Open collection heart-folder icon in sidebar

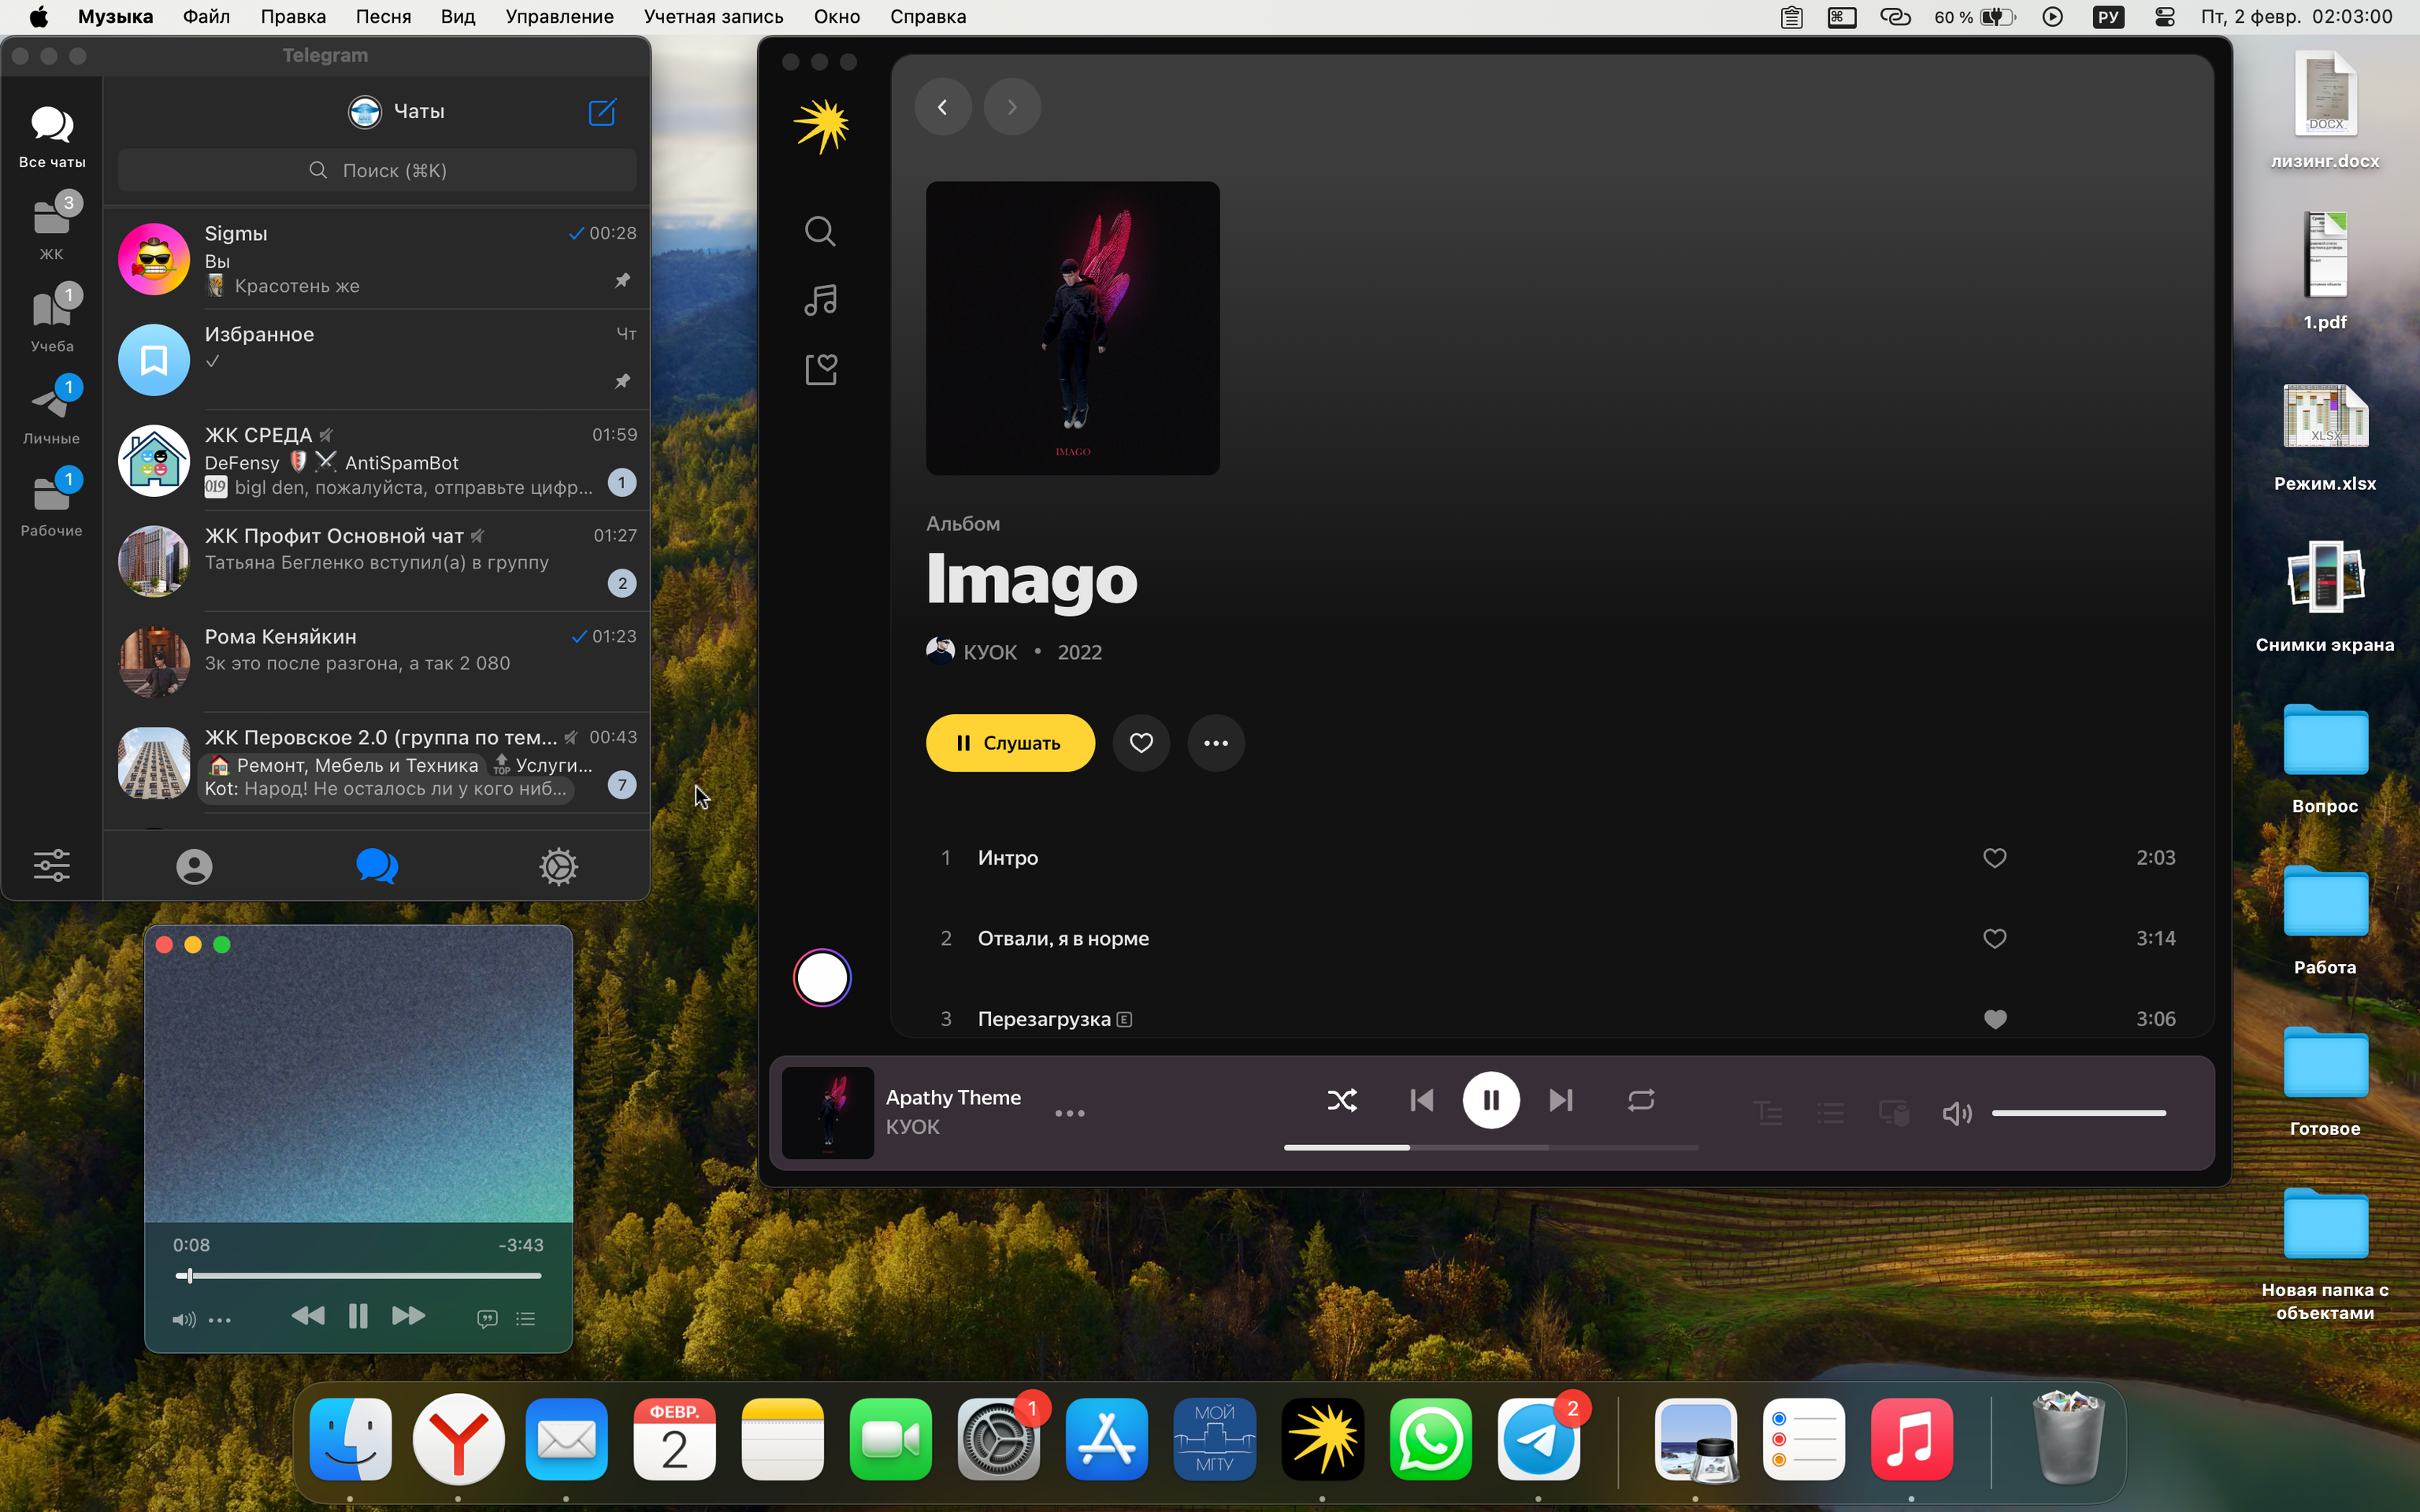(820, 370)
